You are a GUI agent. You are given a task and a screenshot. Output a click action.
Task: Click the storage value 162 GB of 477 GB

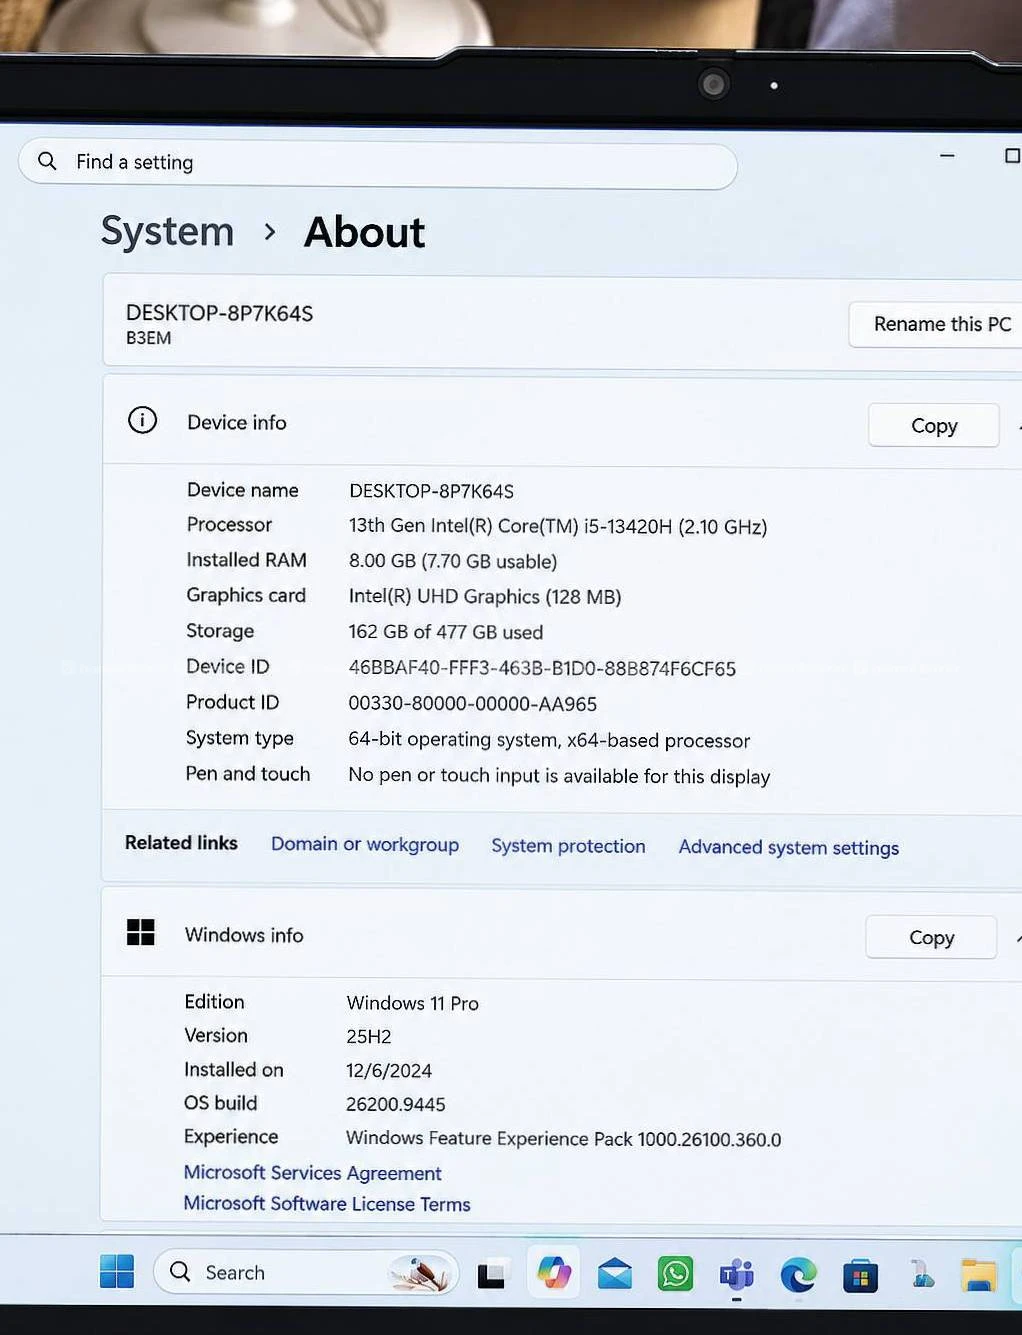coord(446,632)
